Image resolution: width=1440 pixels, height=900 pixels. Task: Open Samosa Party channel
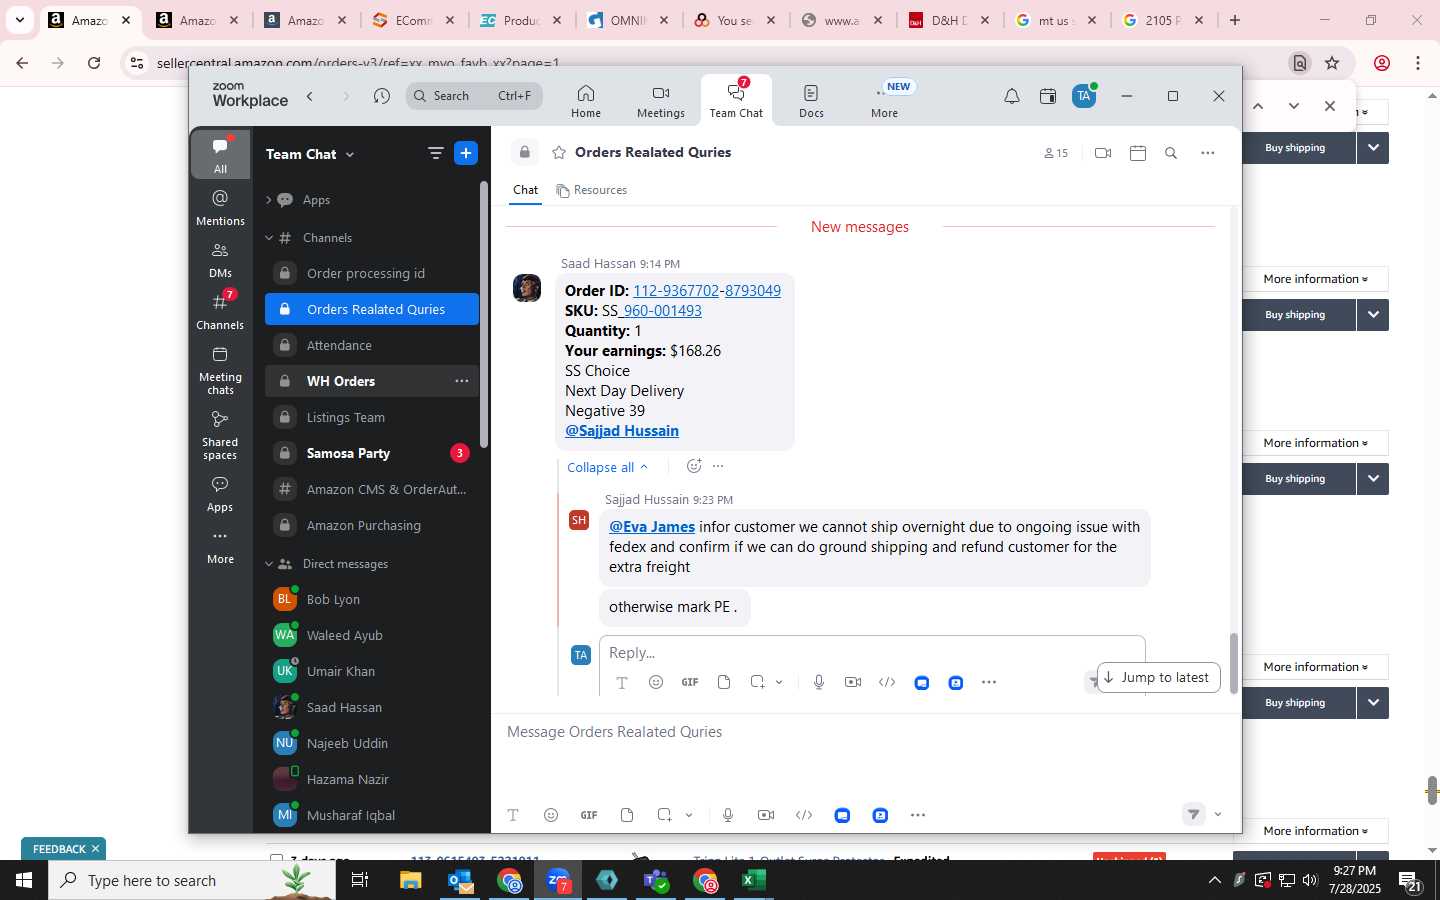coord(372,453)
